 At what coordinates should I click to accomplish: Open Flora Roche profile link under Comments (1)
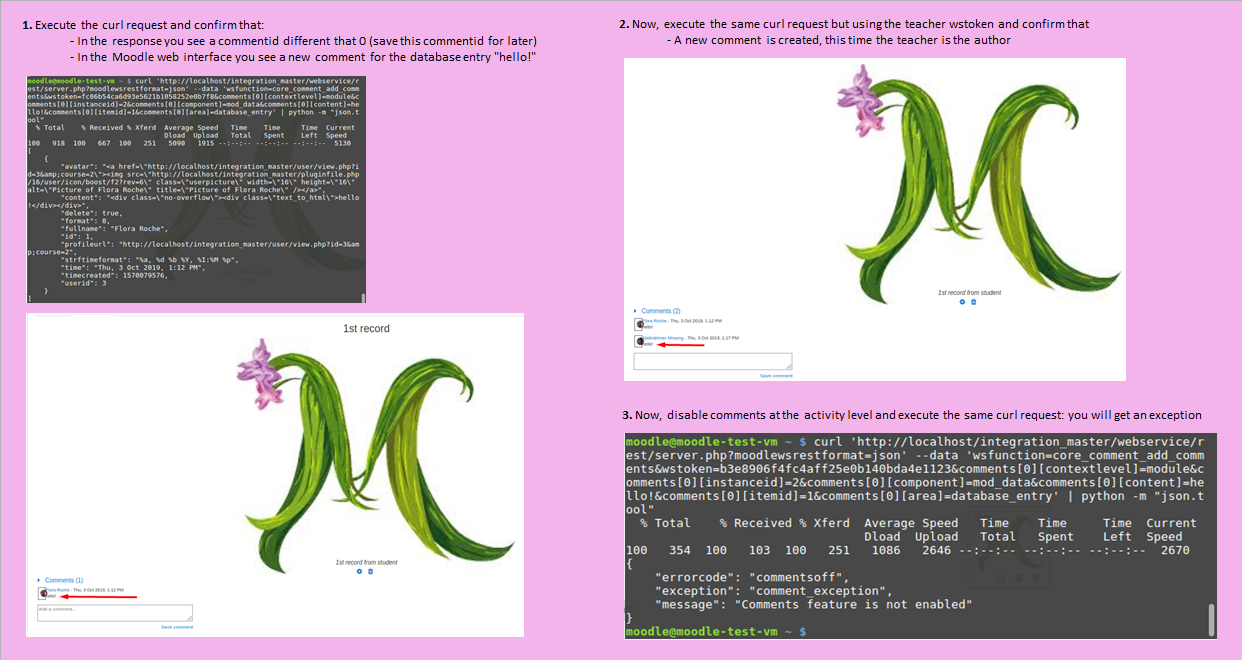click(x=59, y=590)
